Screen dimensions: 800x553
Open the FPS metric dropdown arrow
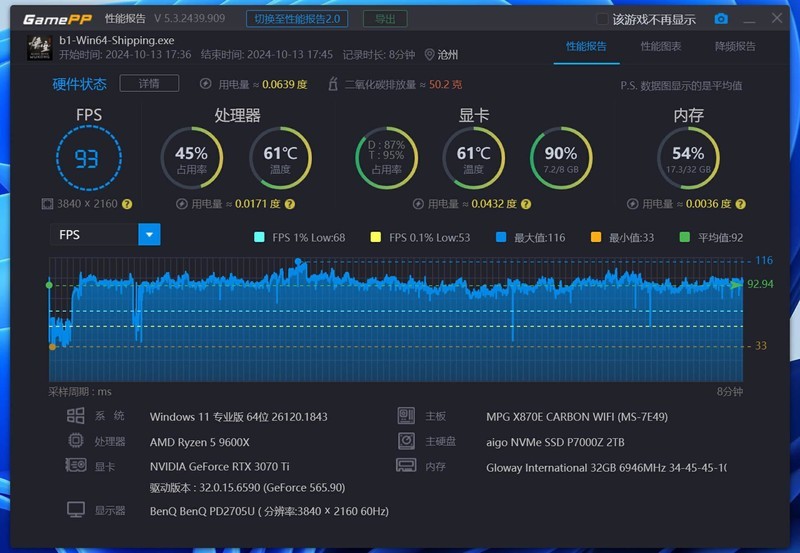pos(149,235)
